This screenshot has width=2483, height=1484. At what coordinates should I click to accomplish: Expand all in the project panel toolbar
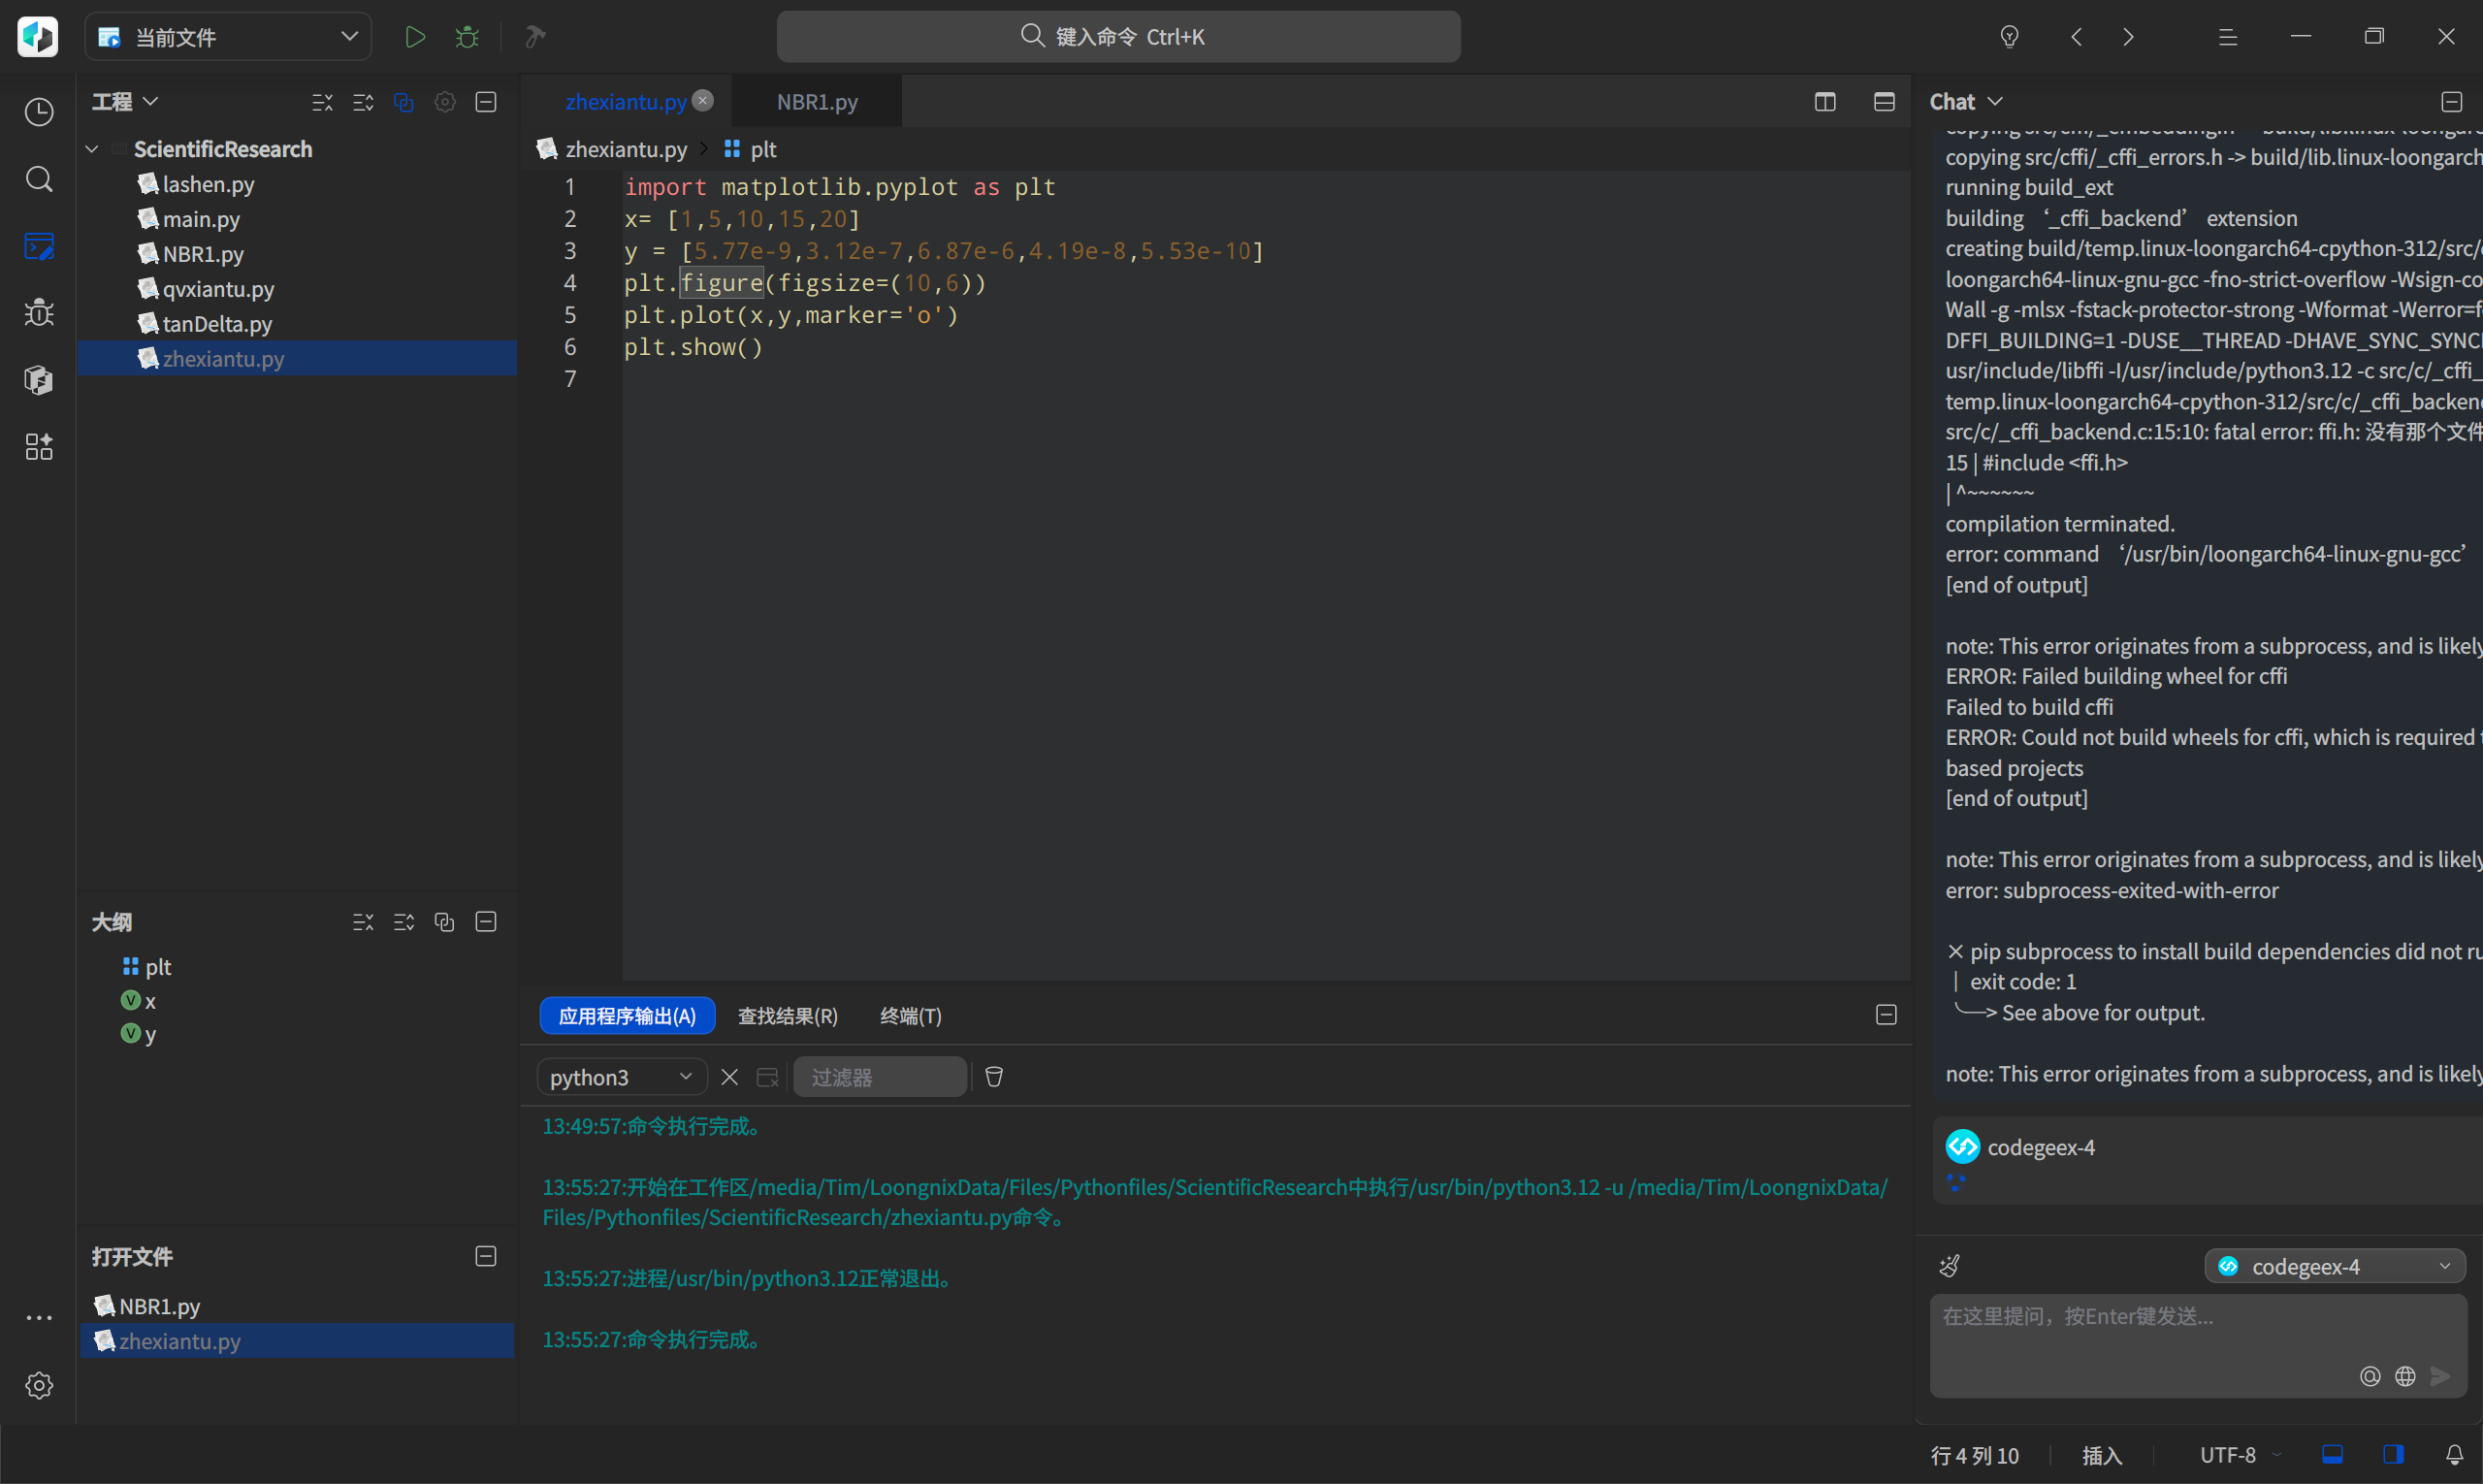point(363,102)
